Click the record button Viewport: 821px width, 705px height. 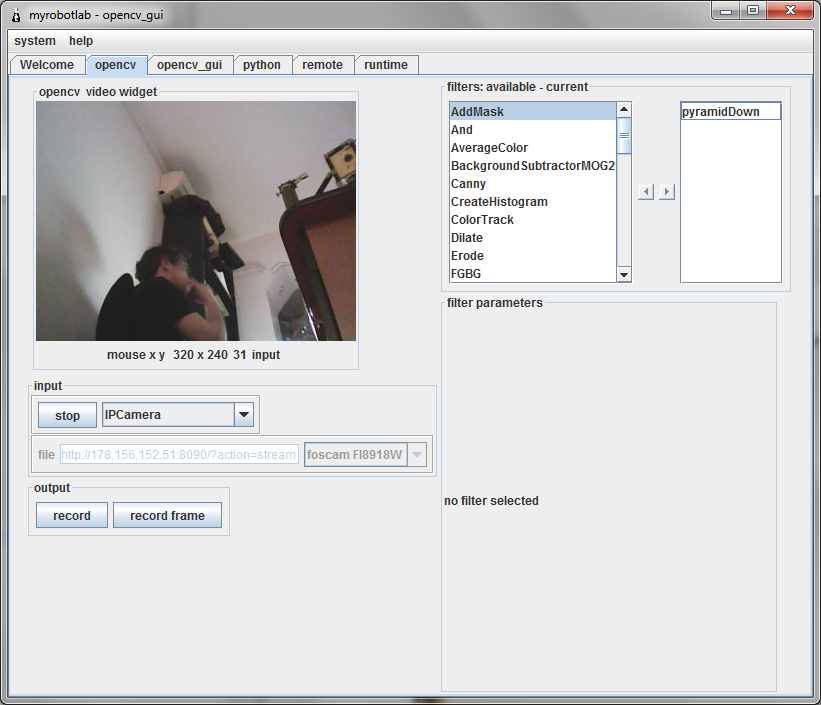click(72, 515)
